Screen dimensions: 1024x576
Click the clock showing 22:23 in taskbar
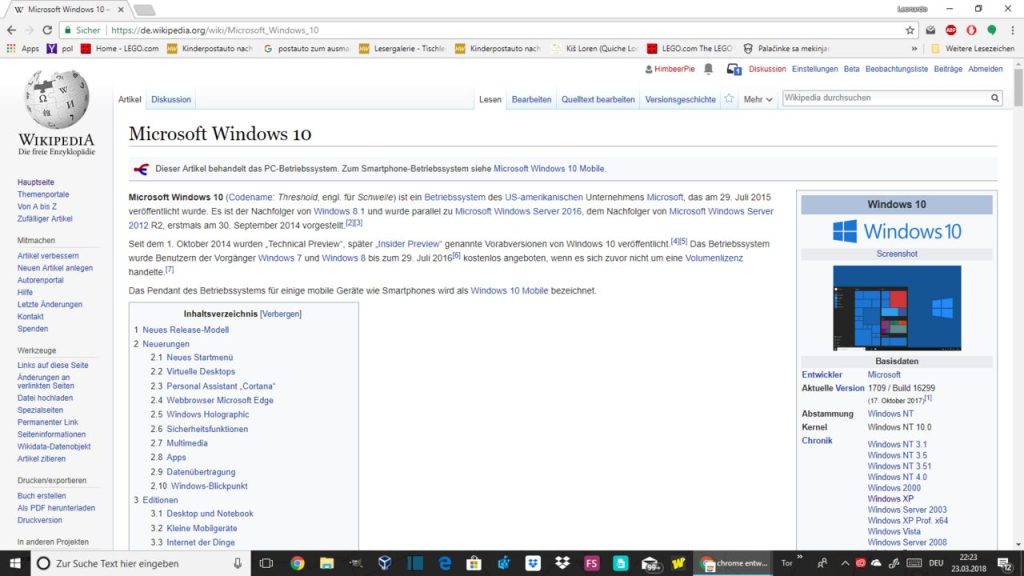968,563
